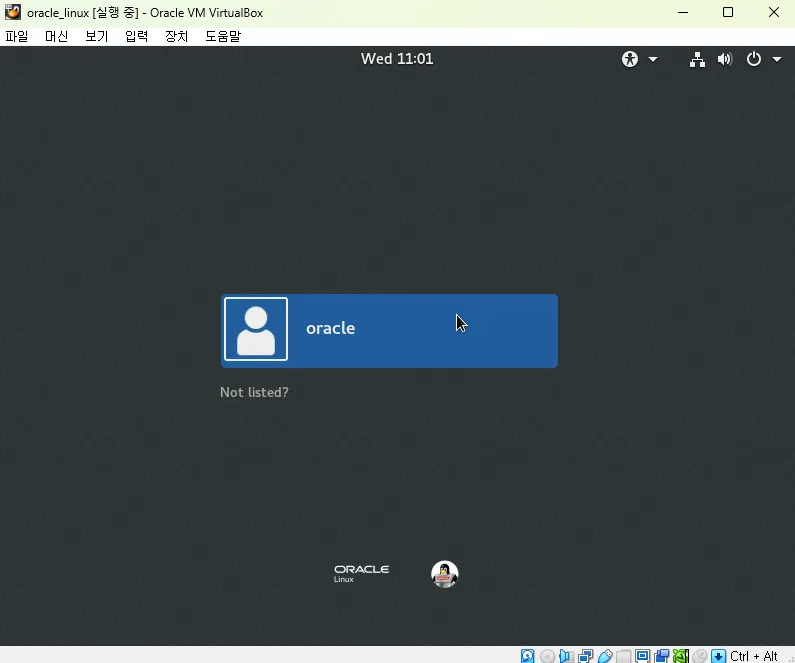Click the USB devices status icon

click(605, 656)
